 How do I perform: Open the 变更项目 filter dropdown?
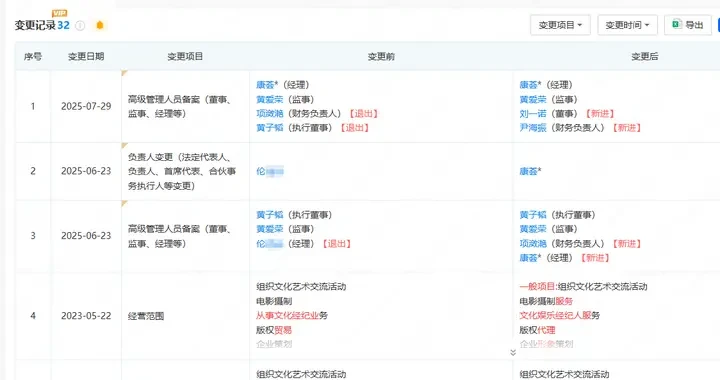click(560, 25)
